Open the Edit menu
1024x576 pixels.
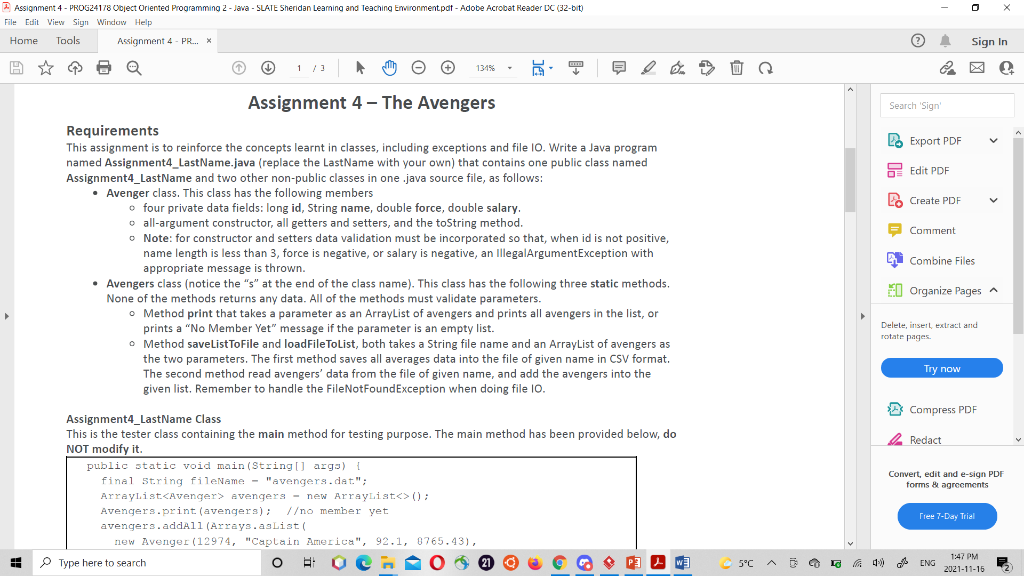tap(32, 22)
